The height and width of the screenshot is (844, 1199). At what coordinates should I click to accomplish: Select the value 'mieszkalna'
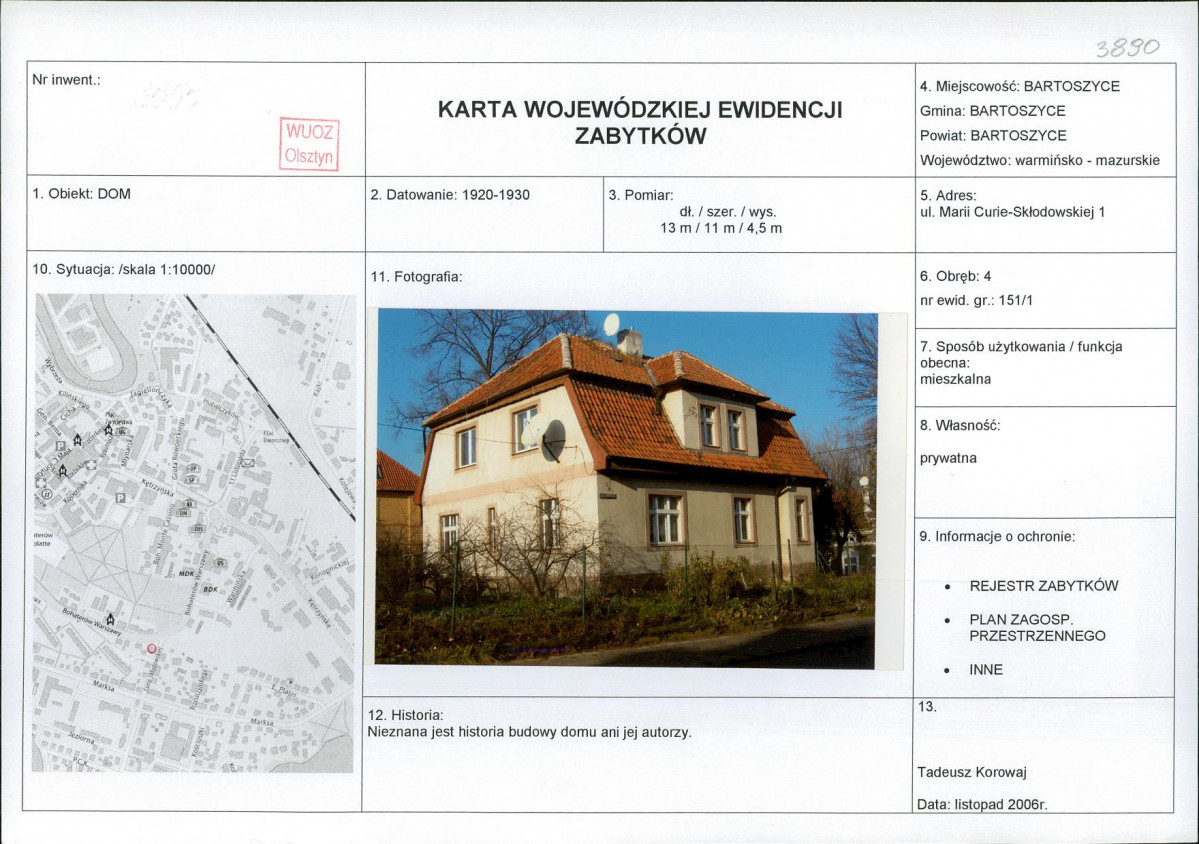click(955, 379)
